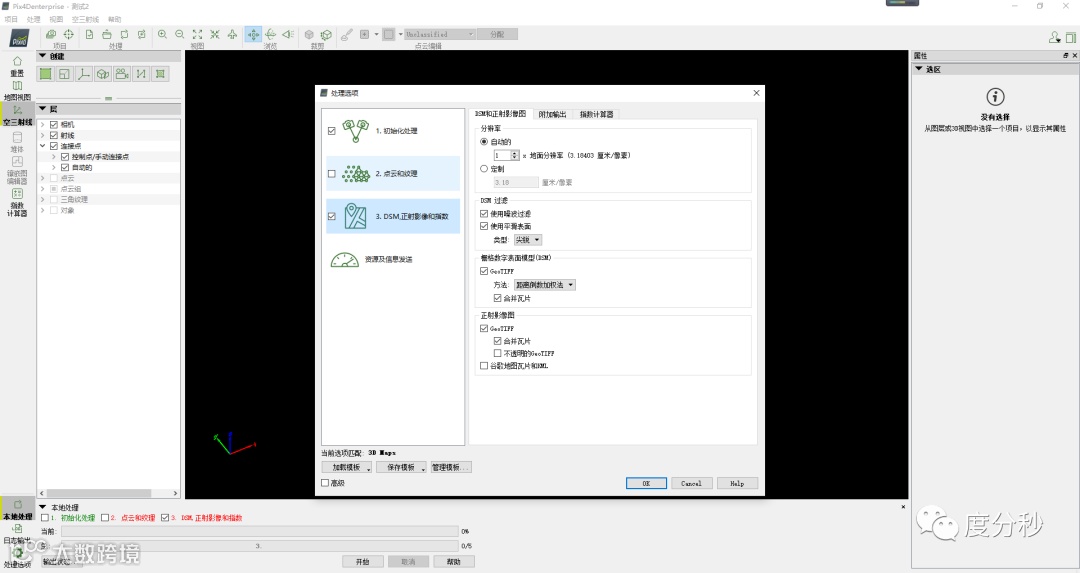Open the 项目 menu
Image resolution: width=1080 pixels, height=573 pixels.
(11, 19)
